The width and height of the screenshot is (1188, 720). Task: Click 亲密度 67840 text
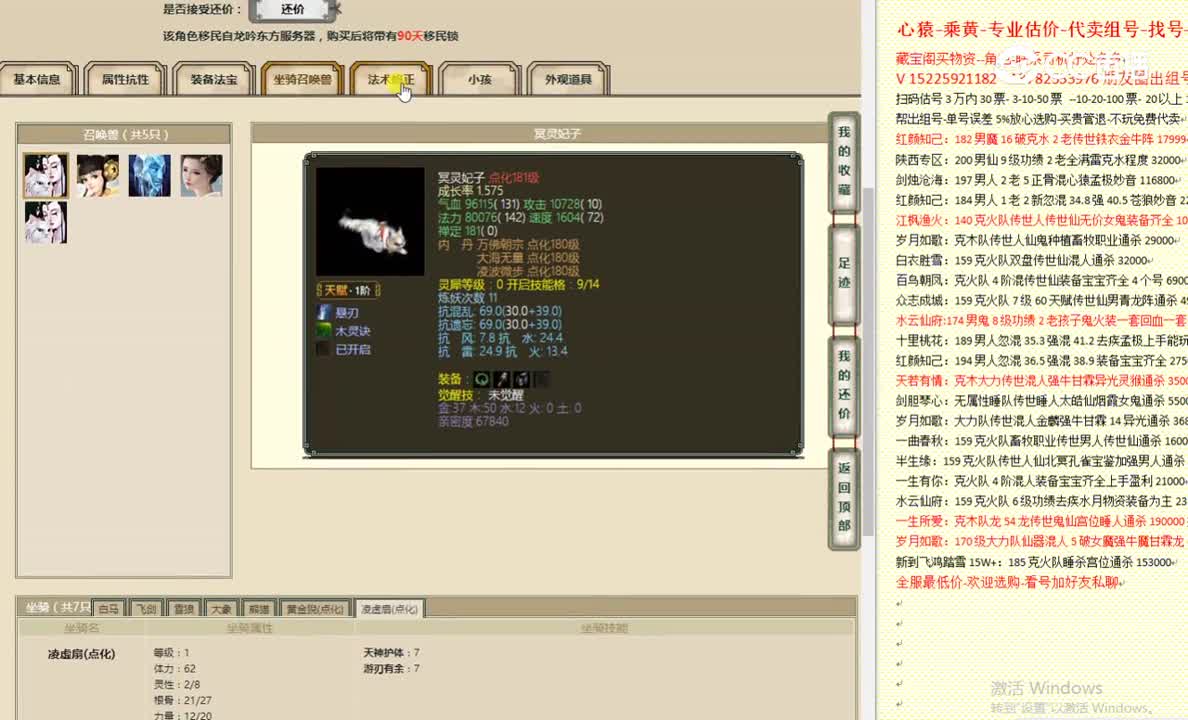pyautogui.click(x=473, y=421)
